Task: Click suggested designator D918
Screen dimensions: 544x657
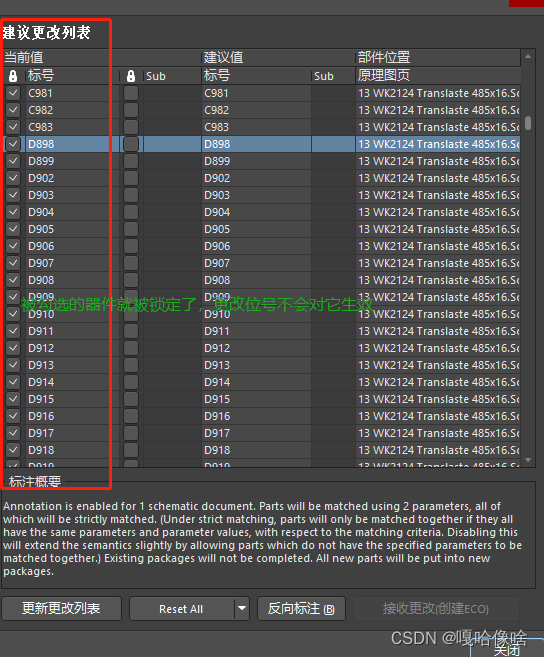Action: point(217,450)
